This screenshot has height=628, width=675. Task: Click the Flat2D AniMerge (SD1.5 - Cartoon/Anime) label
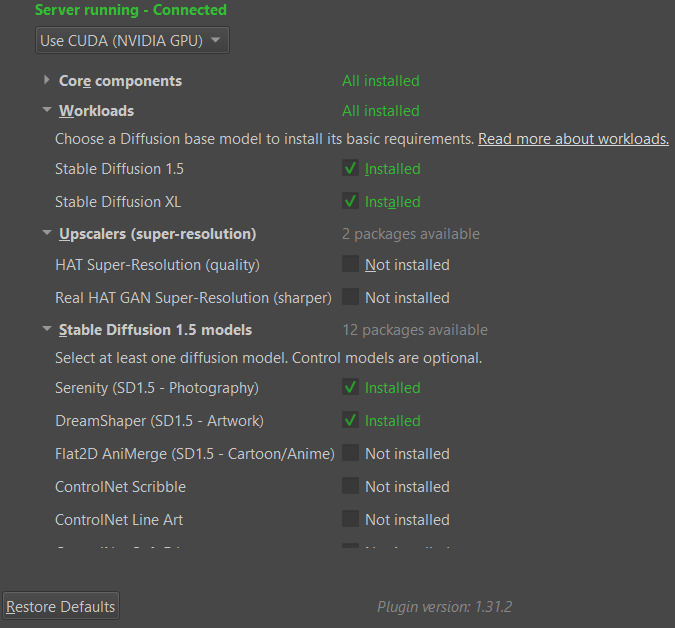tap(195, 454)
